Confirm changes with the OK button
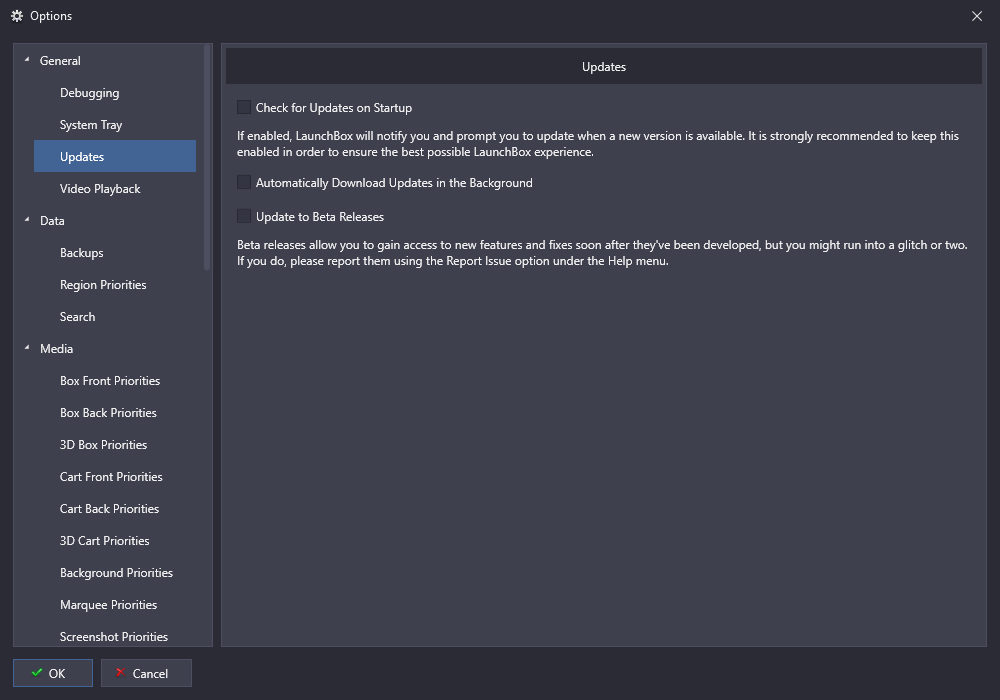 (53, 673)
